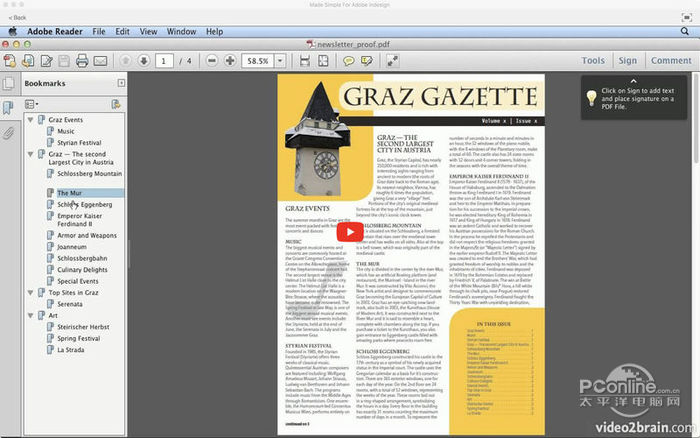
Task: Click the page number input field
Action: [164, 61]
